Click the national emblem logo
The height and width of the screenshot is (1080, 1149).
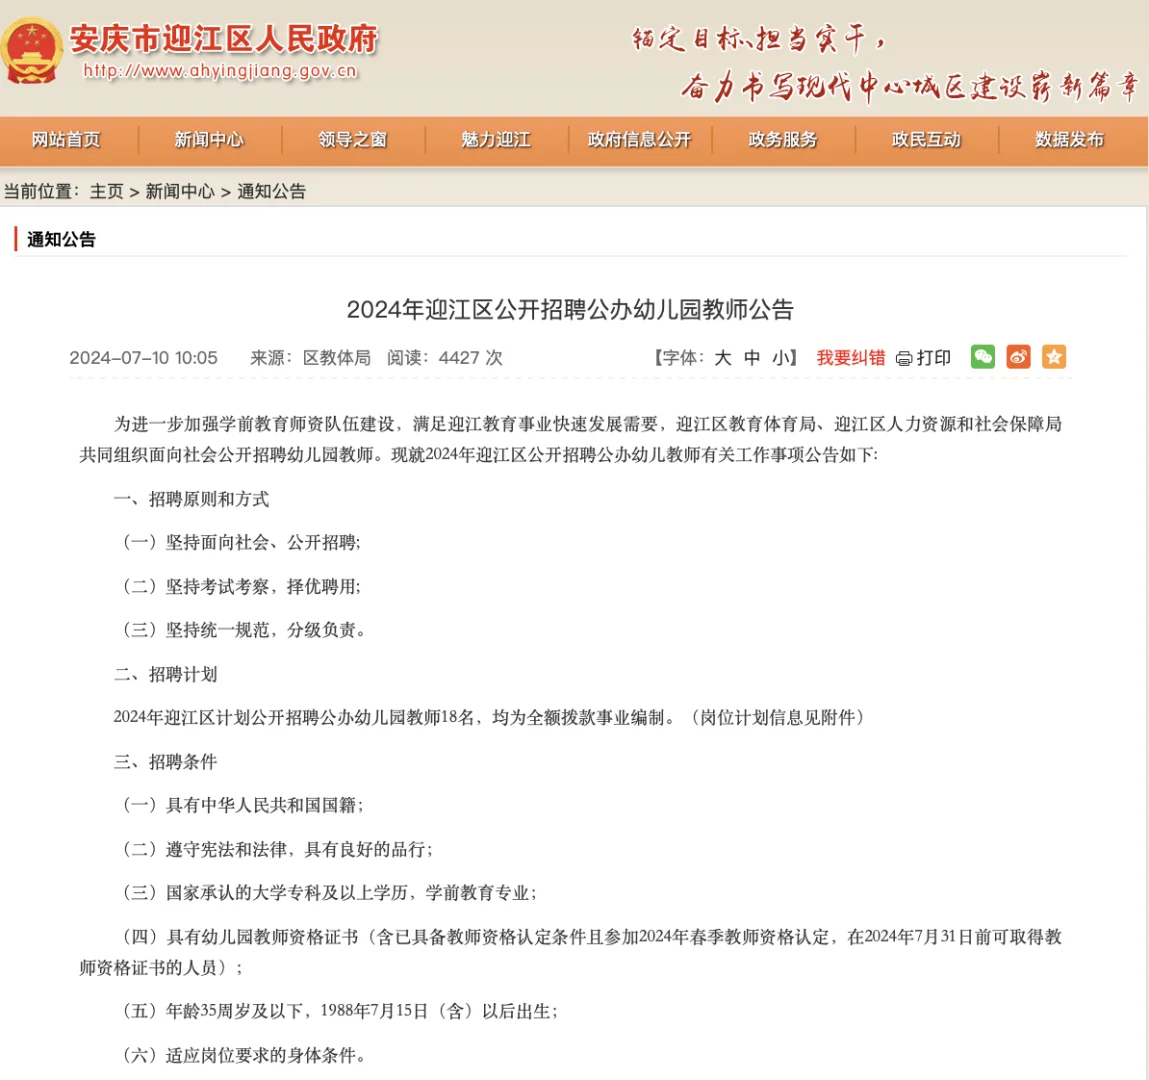(33, 48)
